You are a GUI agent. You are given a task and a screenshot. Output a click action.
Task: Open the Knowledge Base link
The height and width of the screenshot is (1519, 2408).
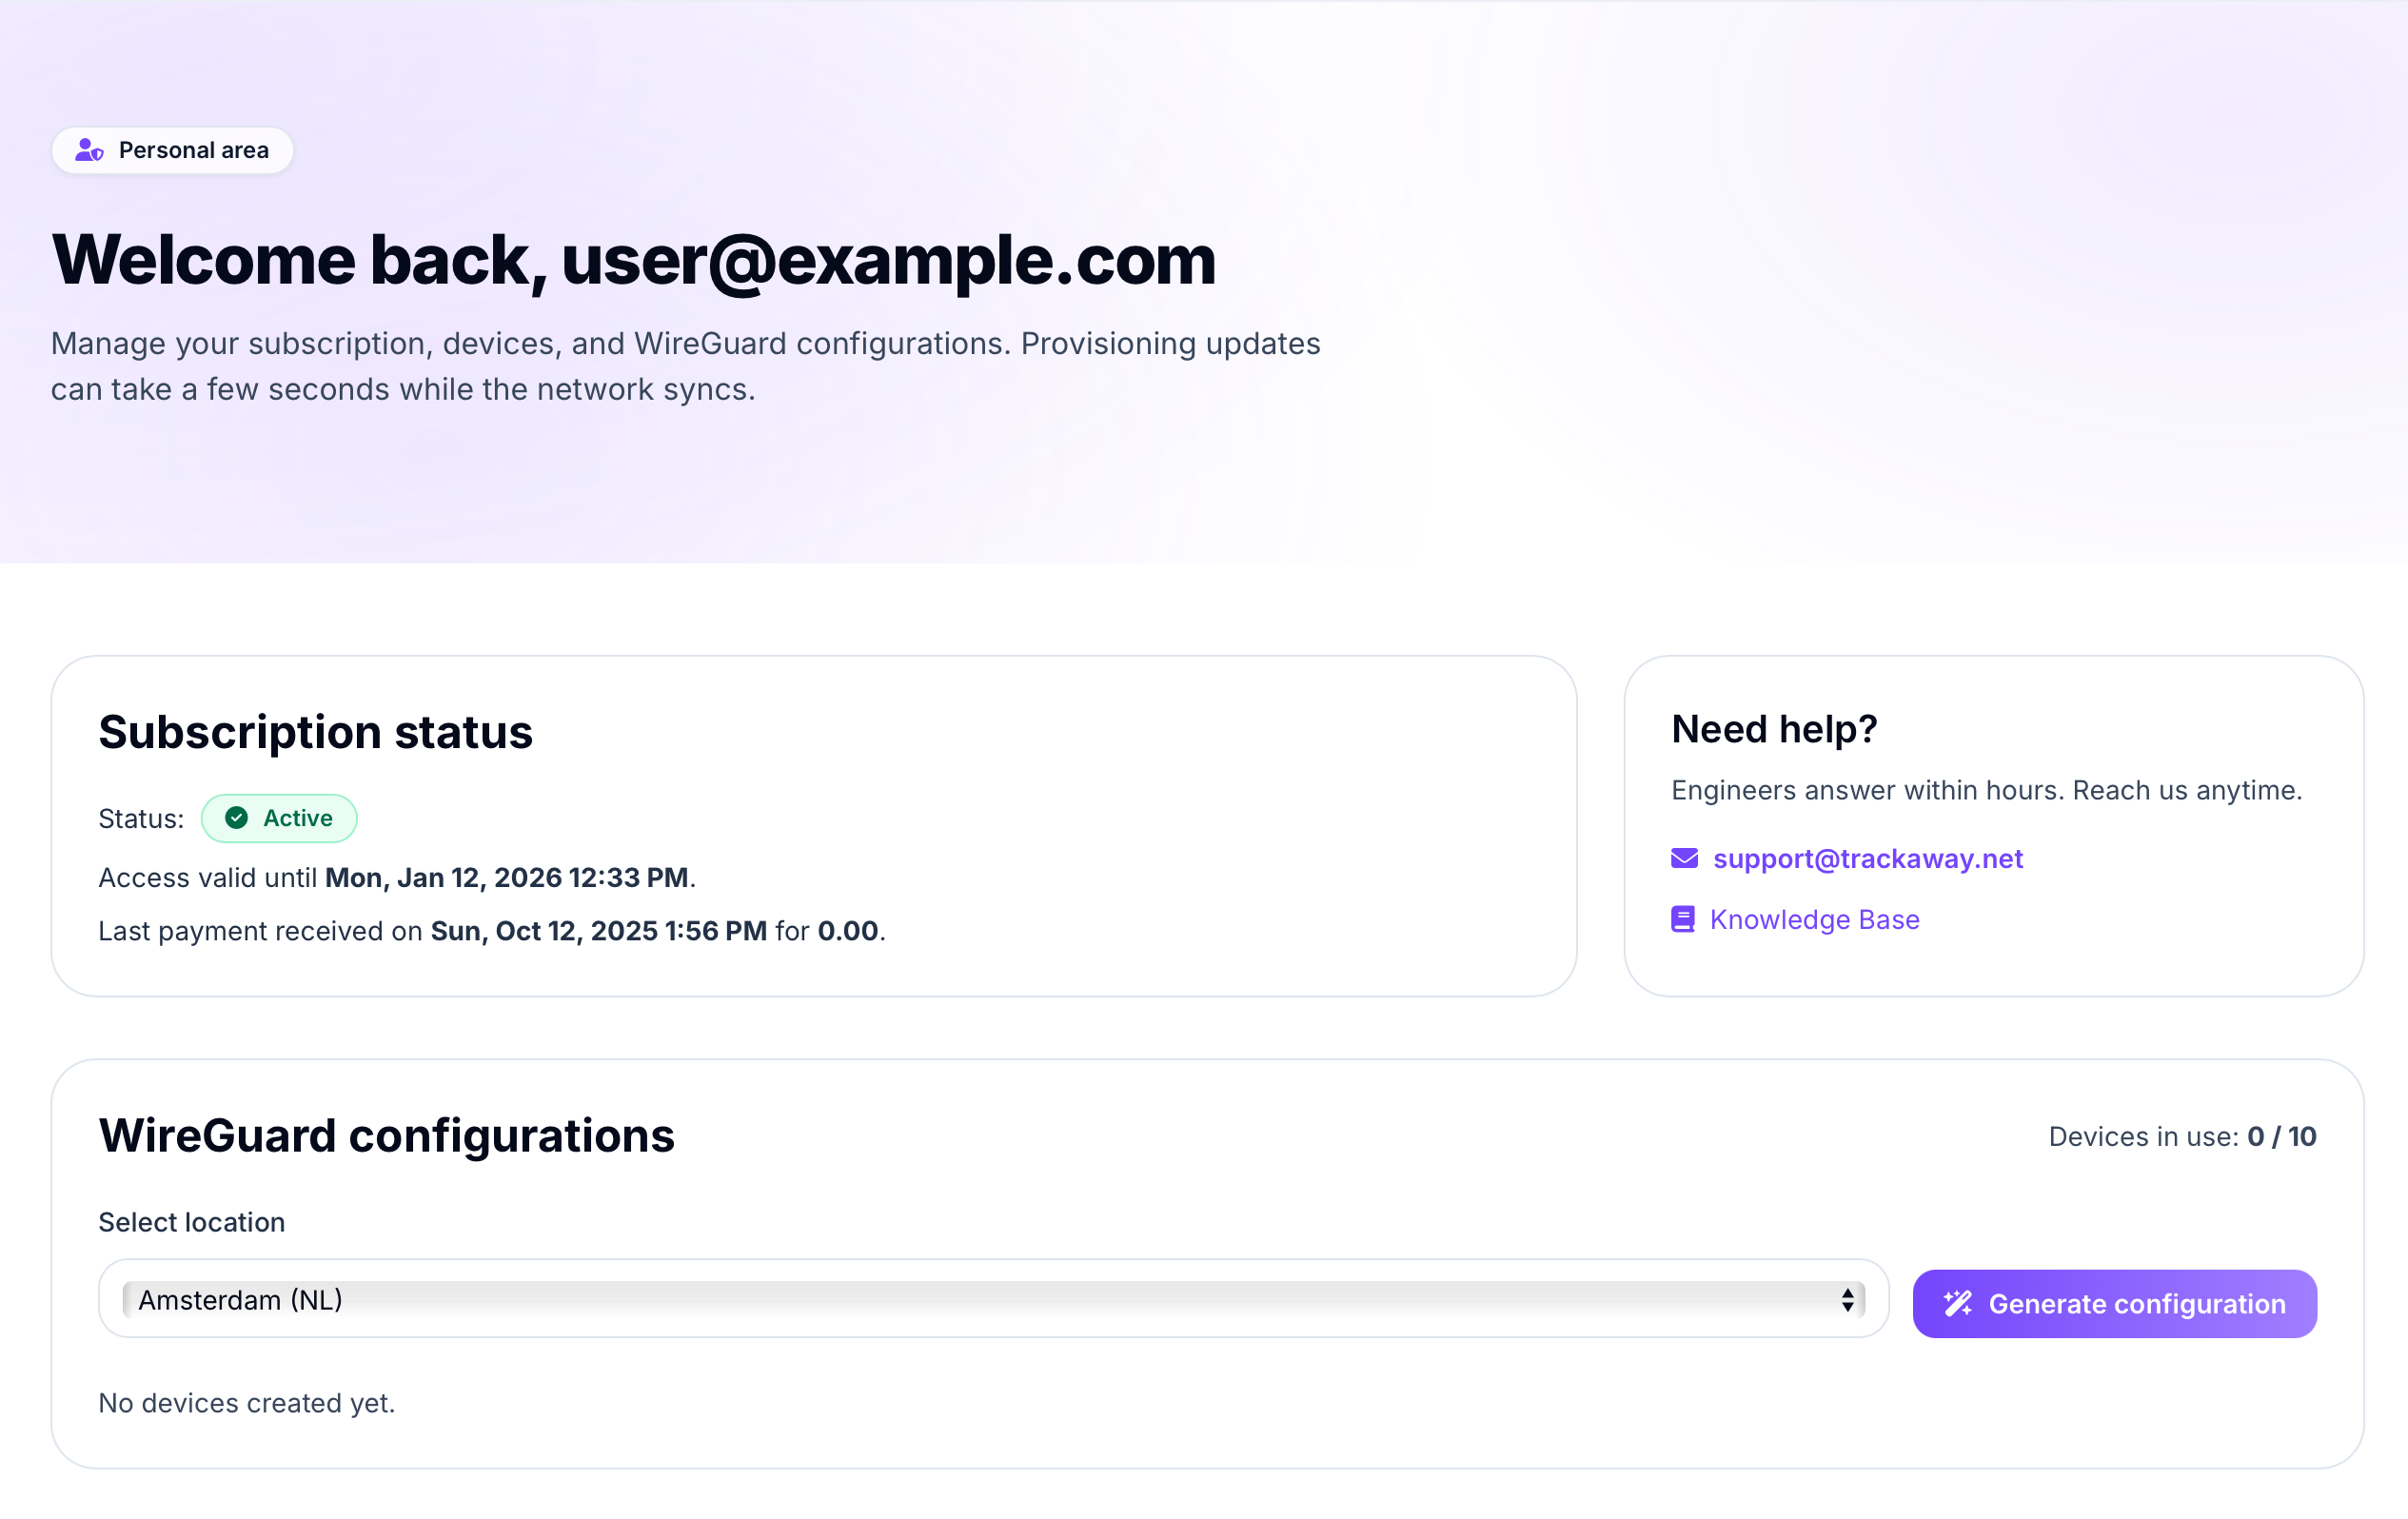tap(1814, 919)
